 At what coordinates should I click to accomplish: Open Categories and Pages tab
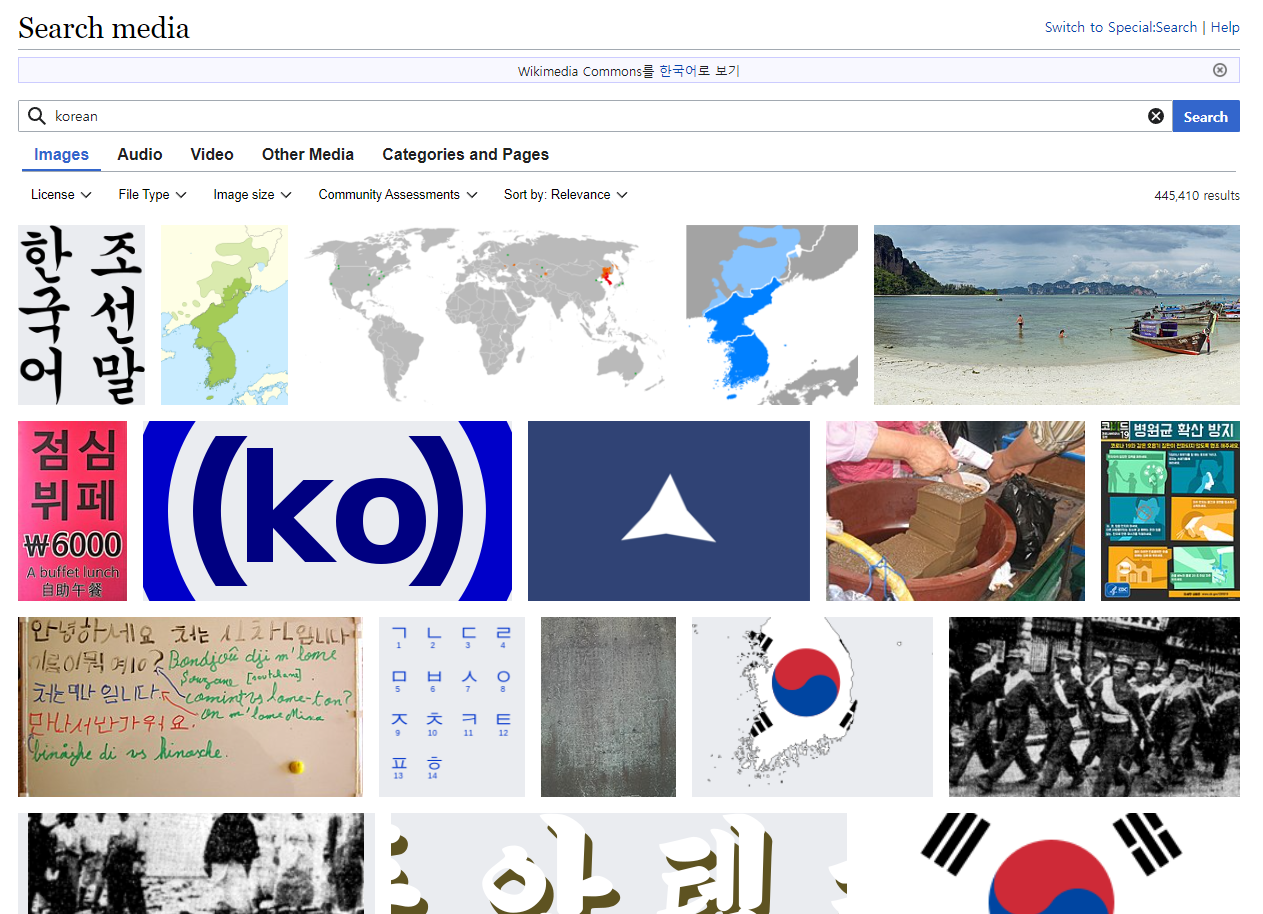coord(466,154)
